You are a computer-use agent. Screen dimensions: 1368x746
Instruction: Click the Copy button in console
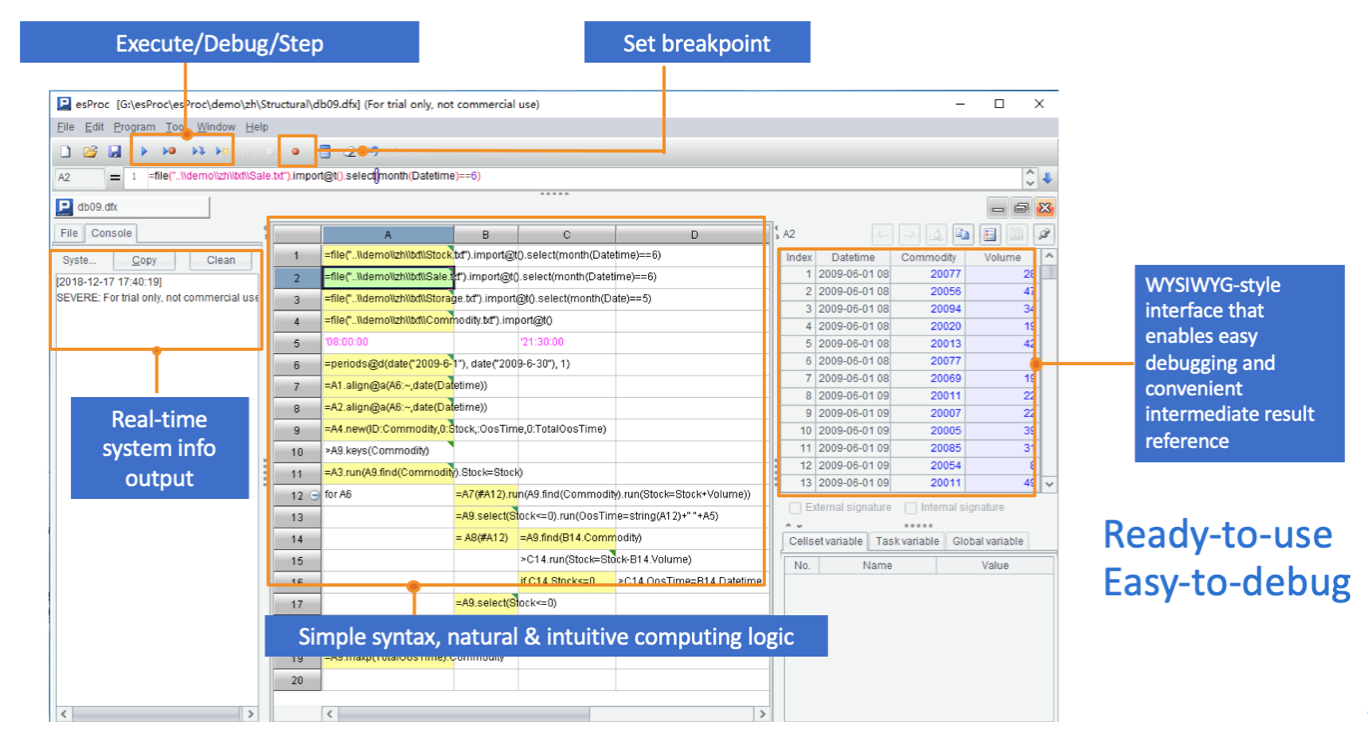tap(145, 260)
